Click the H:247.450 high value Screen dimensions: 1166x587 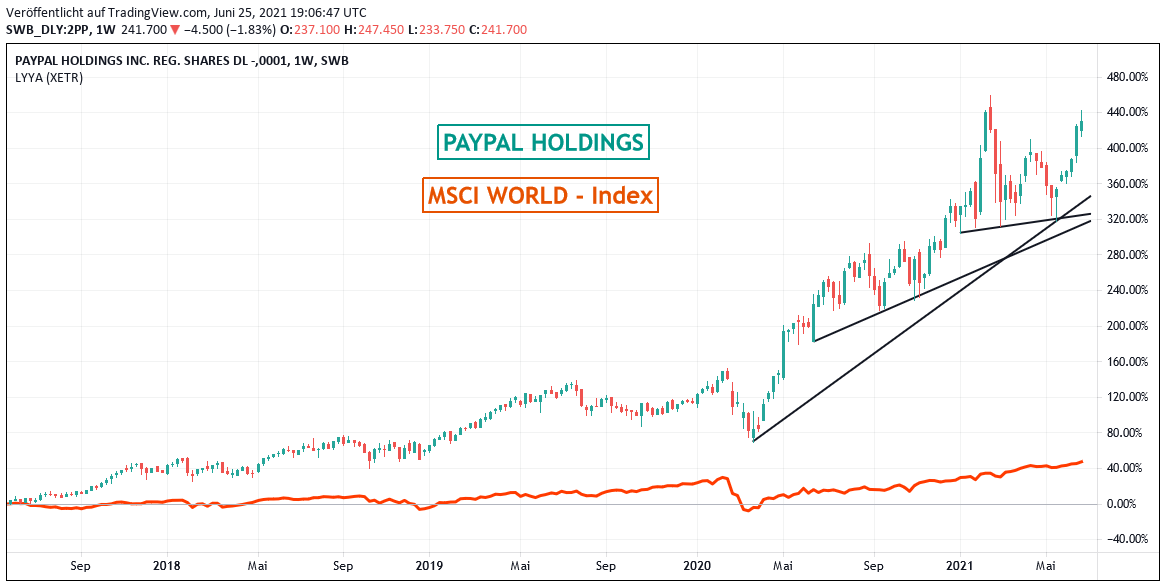tap(375, 29)
